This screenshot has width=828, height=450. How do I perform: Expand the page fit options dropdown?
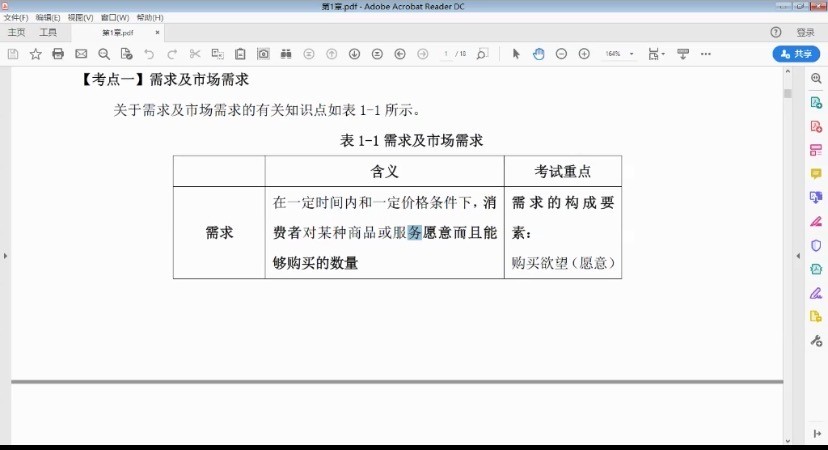coord(656,54)
